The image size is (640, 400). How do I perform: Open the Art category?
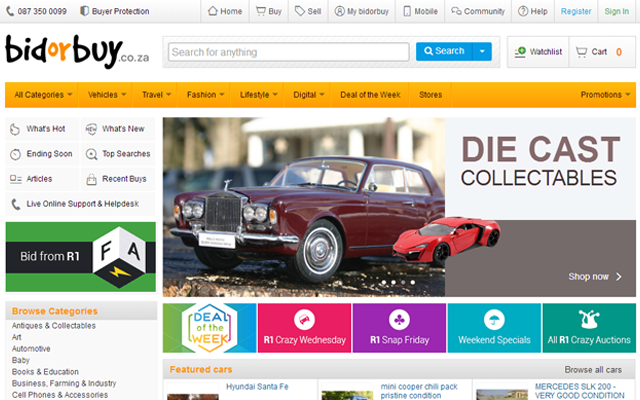click(16, 337)
